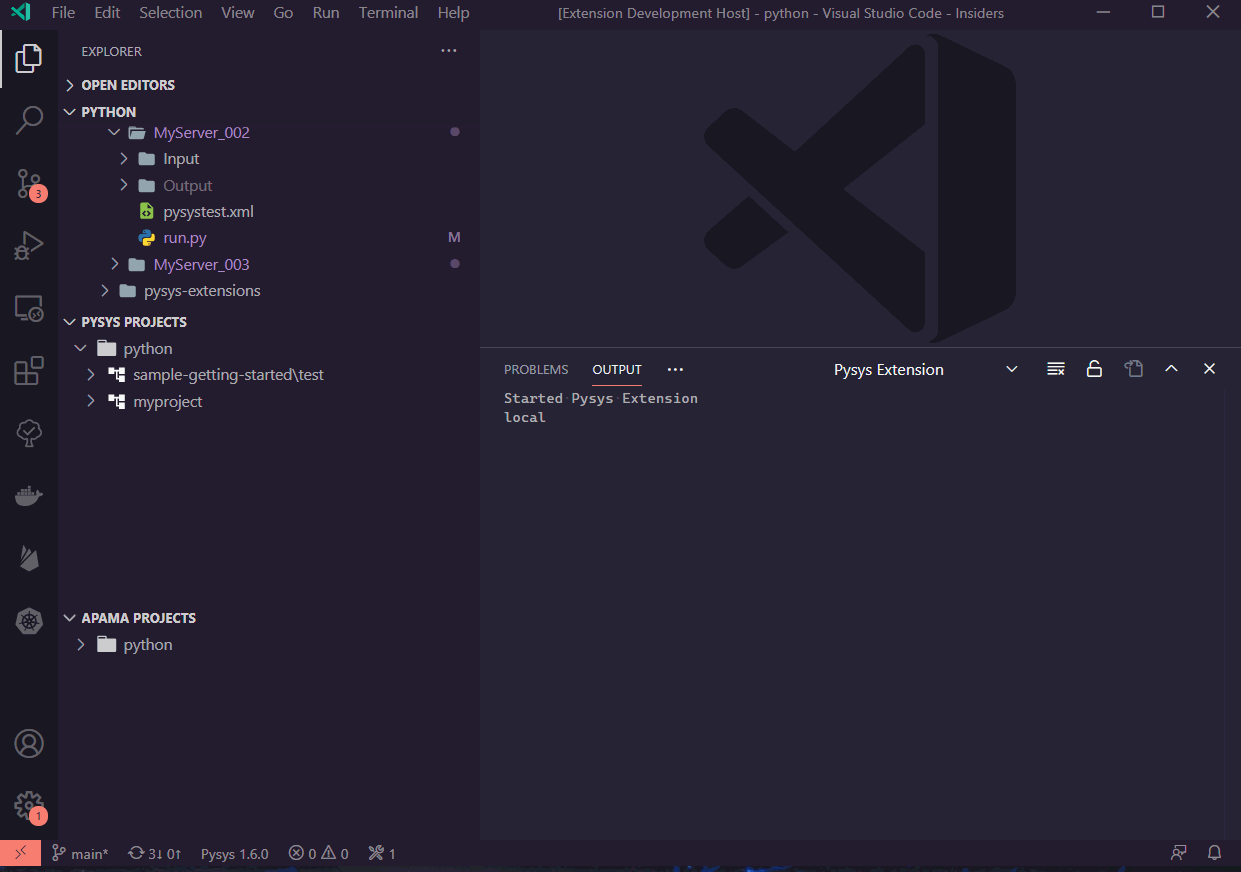The image size is (1241, 872).
Task: Open the Testing tree icon view
Action: click(29, 432)
